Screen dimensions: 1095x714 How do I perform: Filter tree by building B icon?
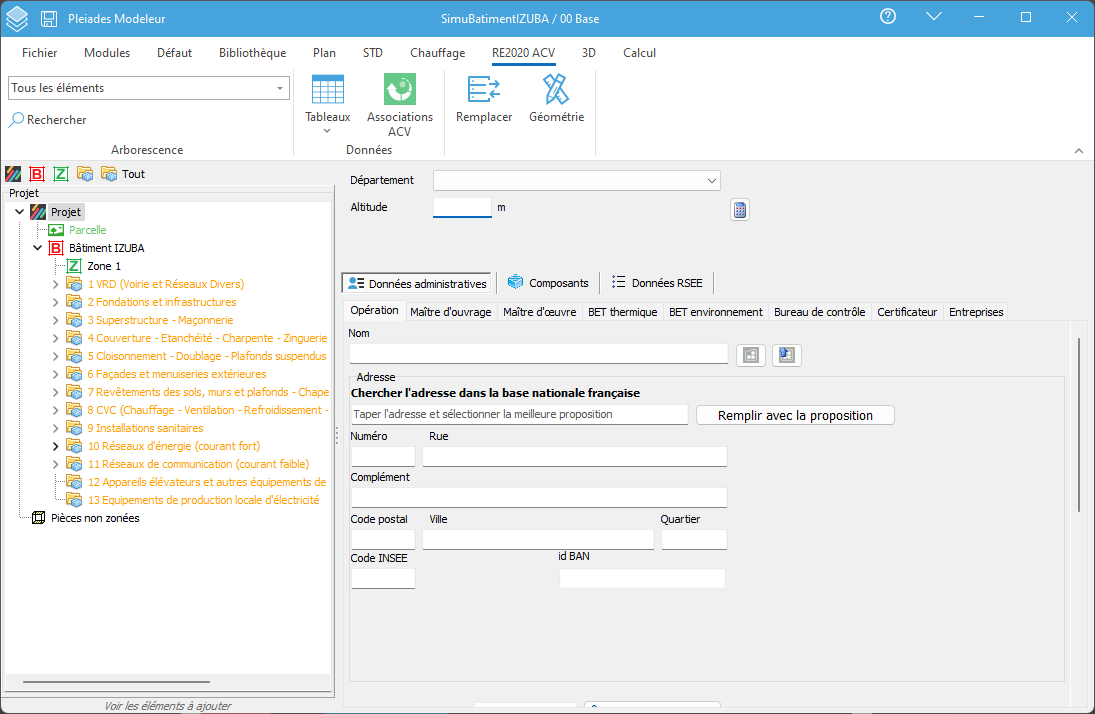[x=37, y=174]
